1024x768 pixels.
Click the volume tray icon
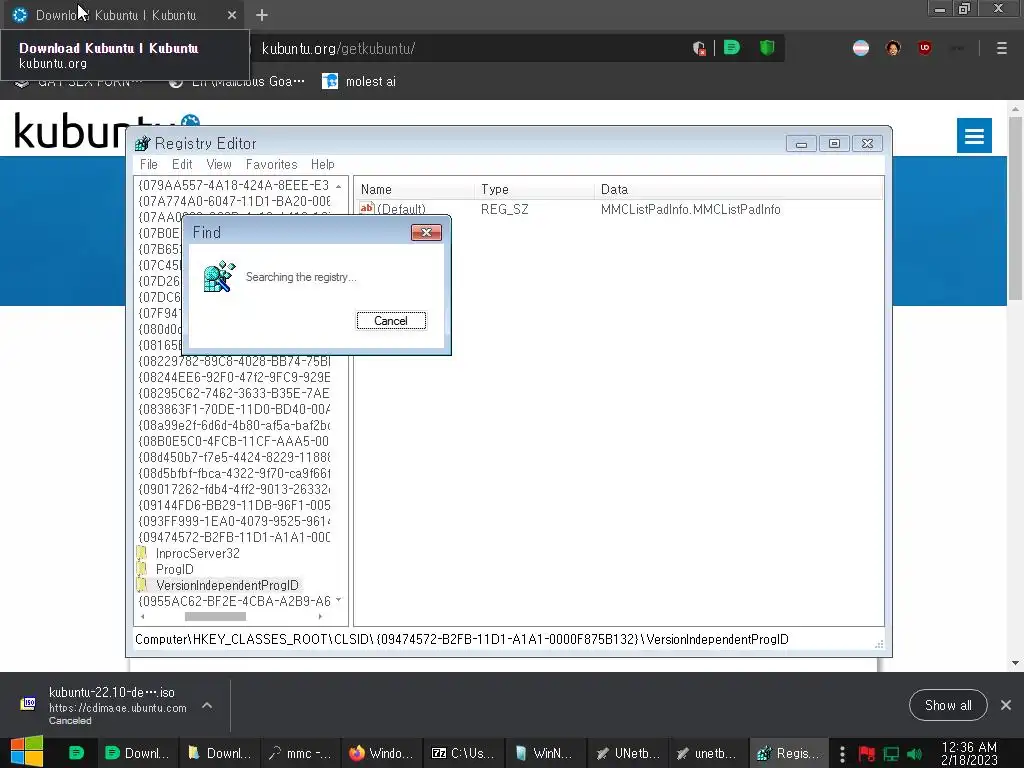pyautogui.click(x=914, y=754)
